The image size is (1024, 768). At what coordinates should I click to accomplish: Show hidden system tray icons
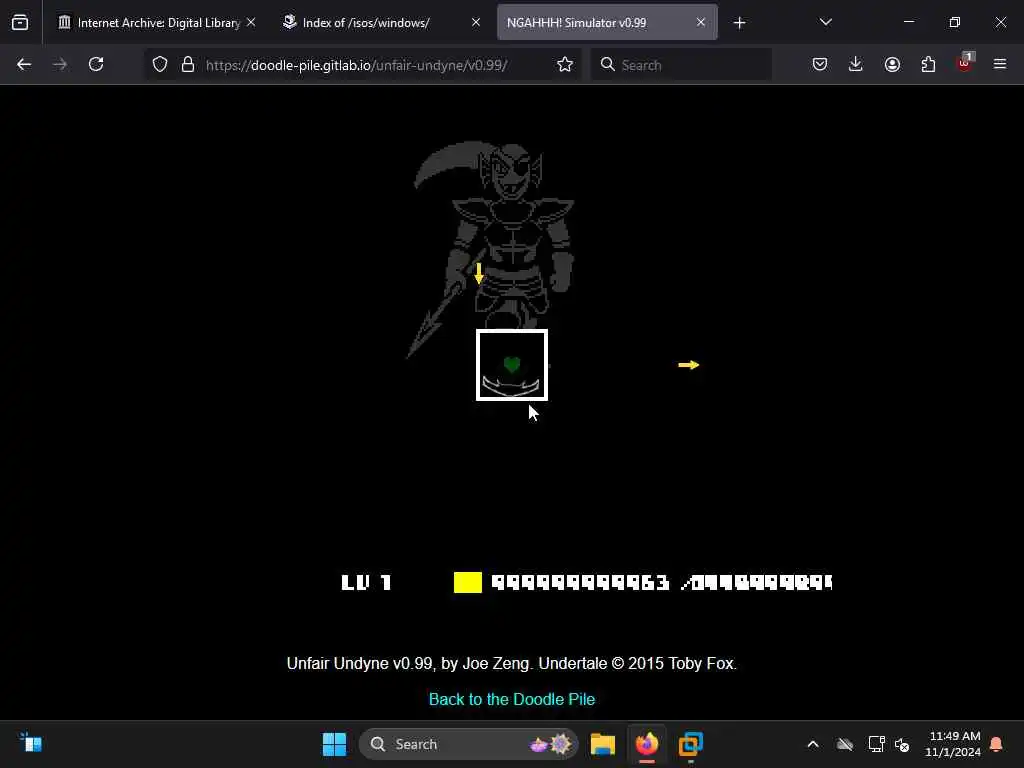click(x=813, y=744)
